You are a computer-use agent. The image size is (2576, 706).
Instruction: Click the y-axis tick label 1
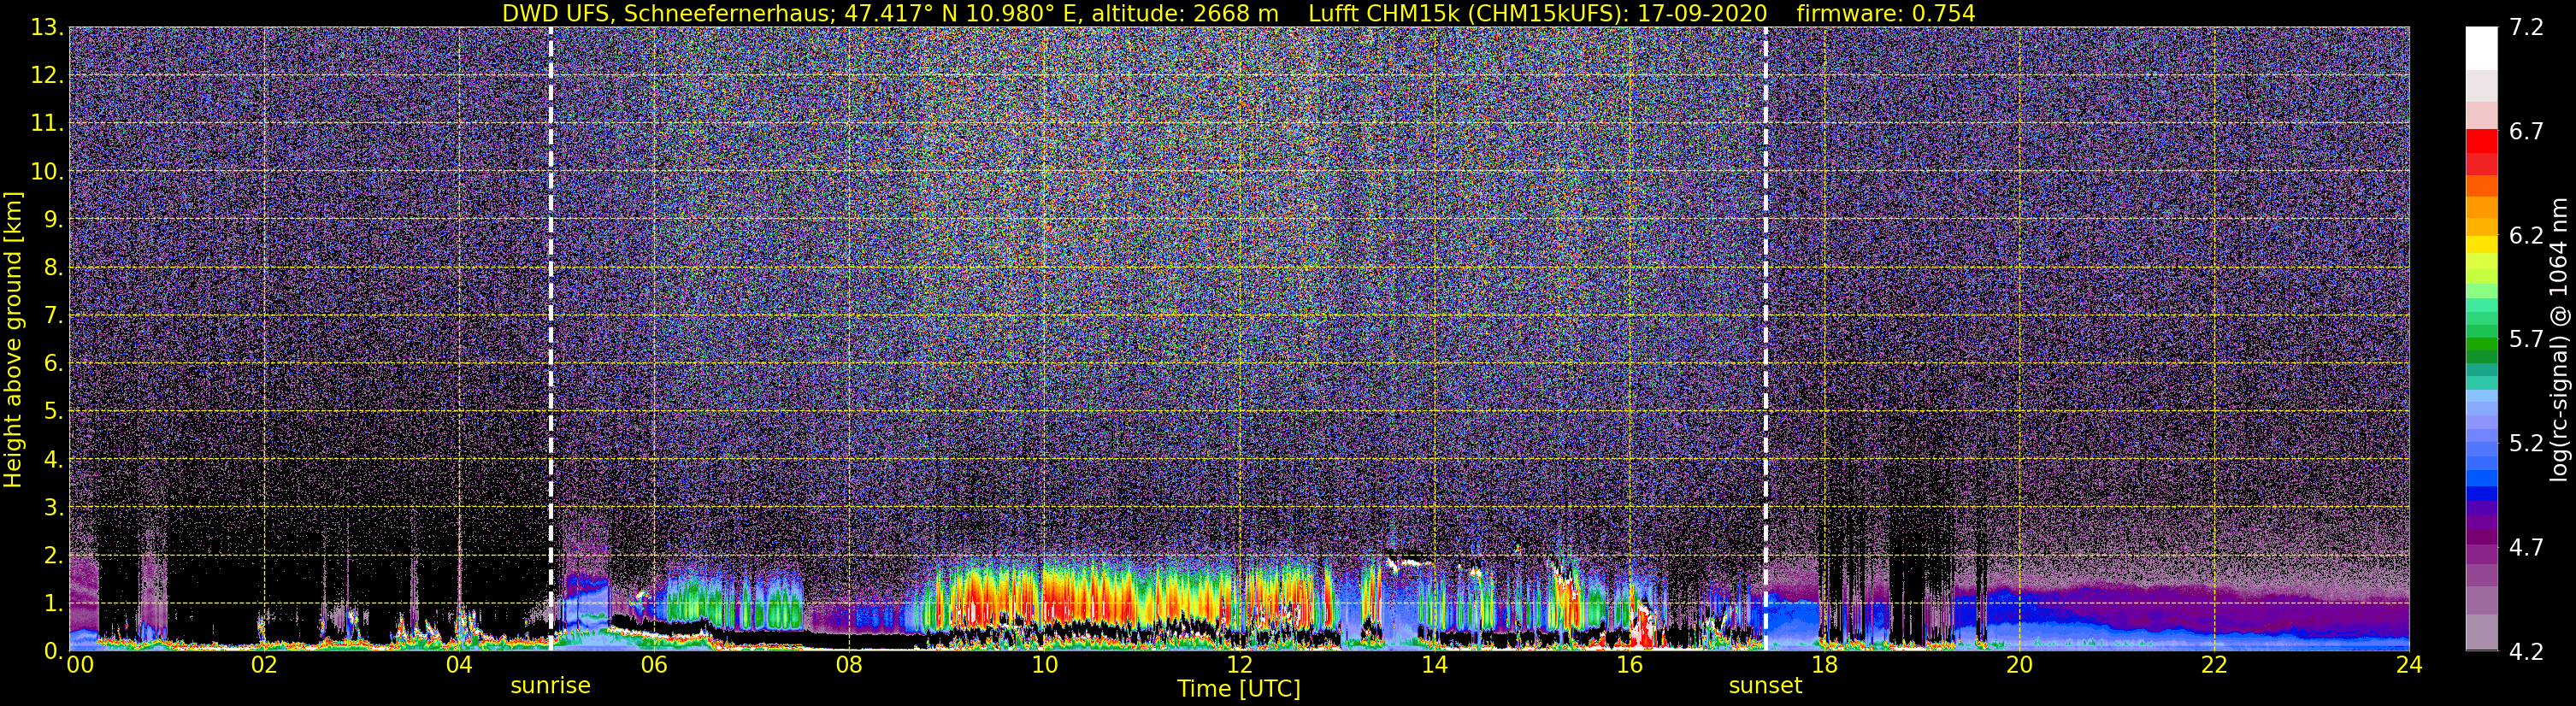[x=52, y=603]
